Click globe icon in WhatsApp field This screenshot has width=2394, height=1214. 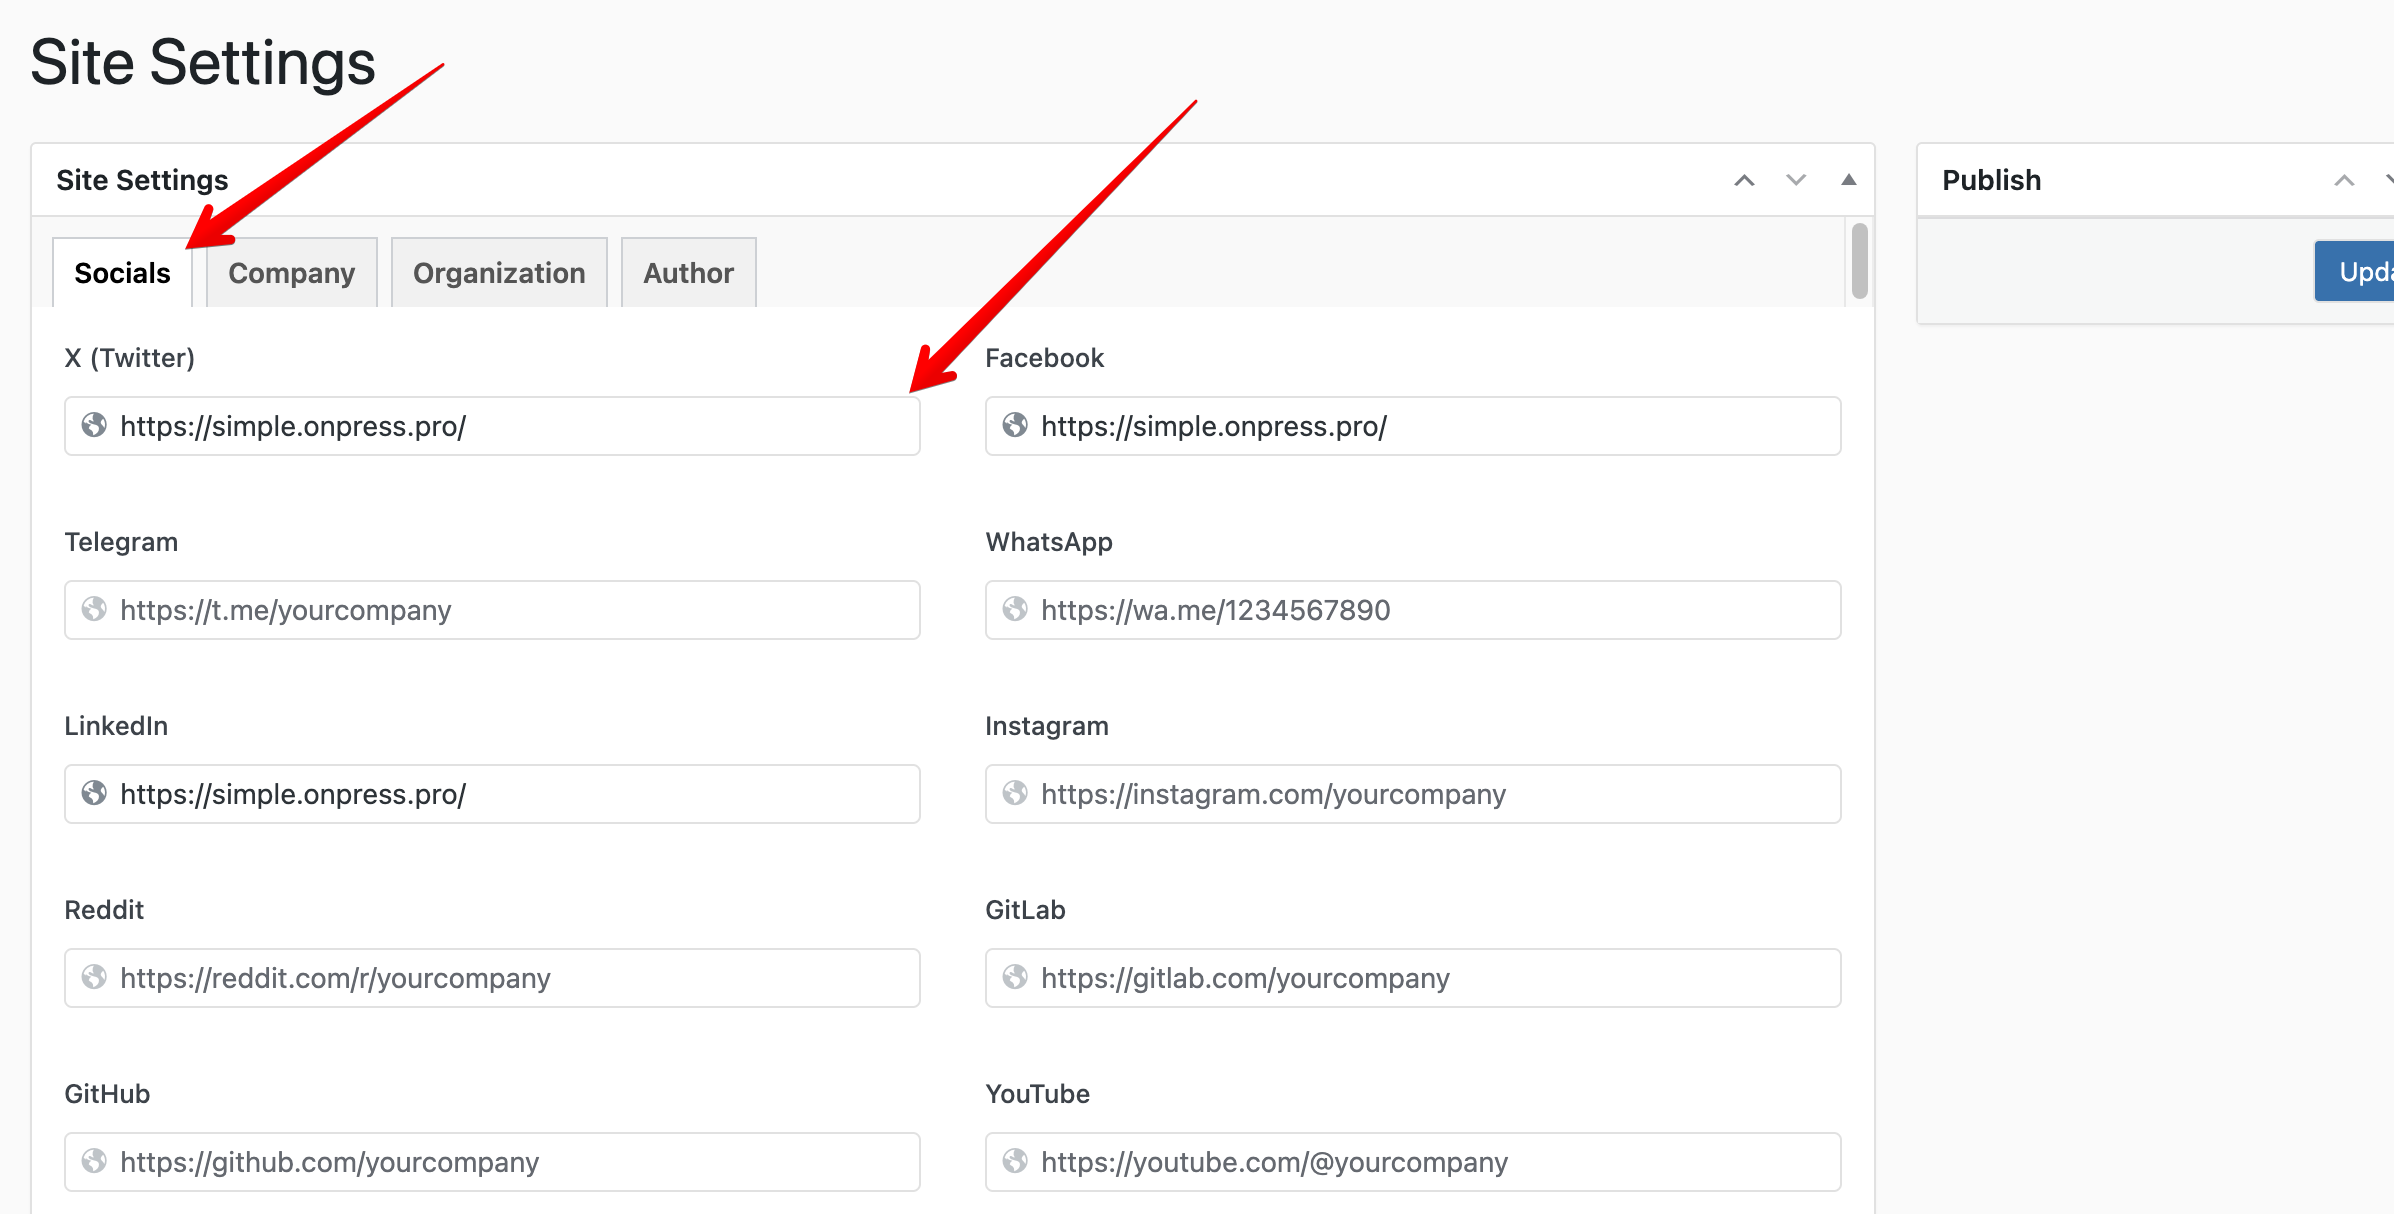click(x=1015, y=610)
